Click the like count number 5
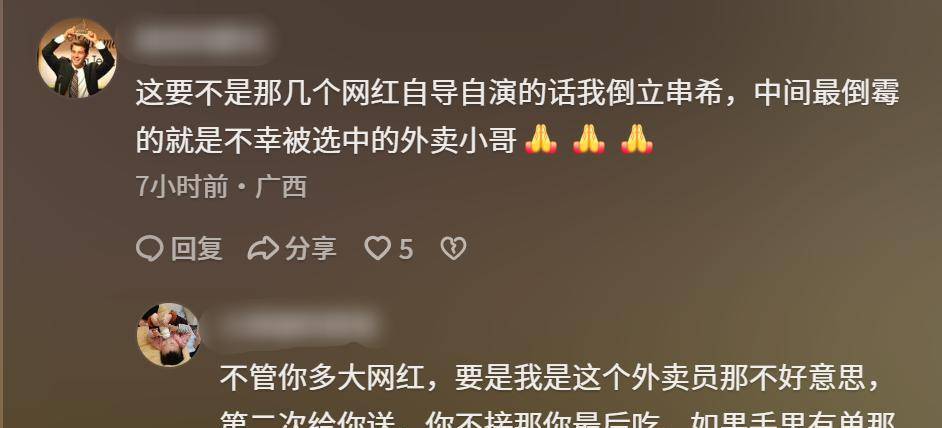Viewport: 942px width, 428px height. coord(406,249)
